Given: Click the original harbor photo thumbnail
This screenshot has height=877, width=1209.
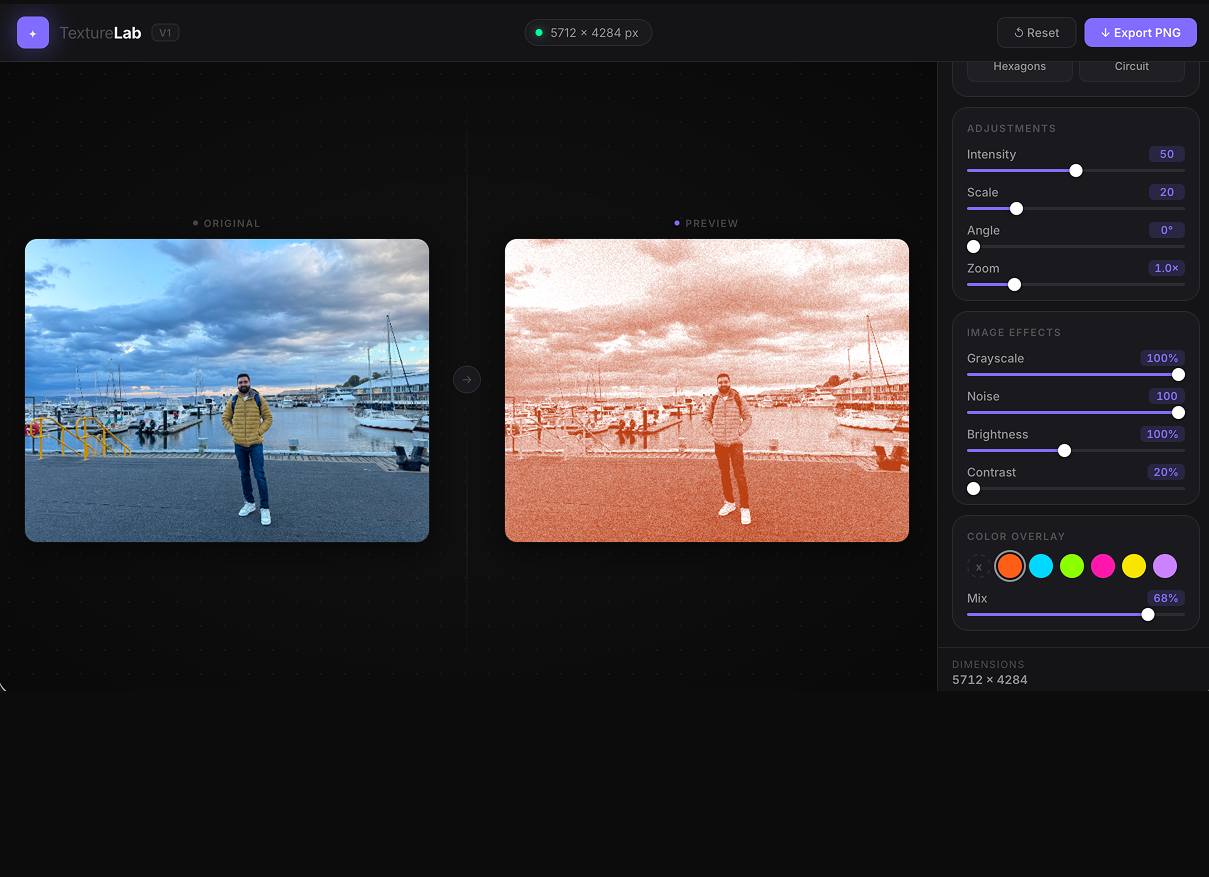Looking at the screenshot, I should click(x=227, y=390).
